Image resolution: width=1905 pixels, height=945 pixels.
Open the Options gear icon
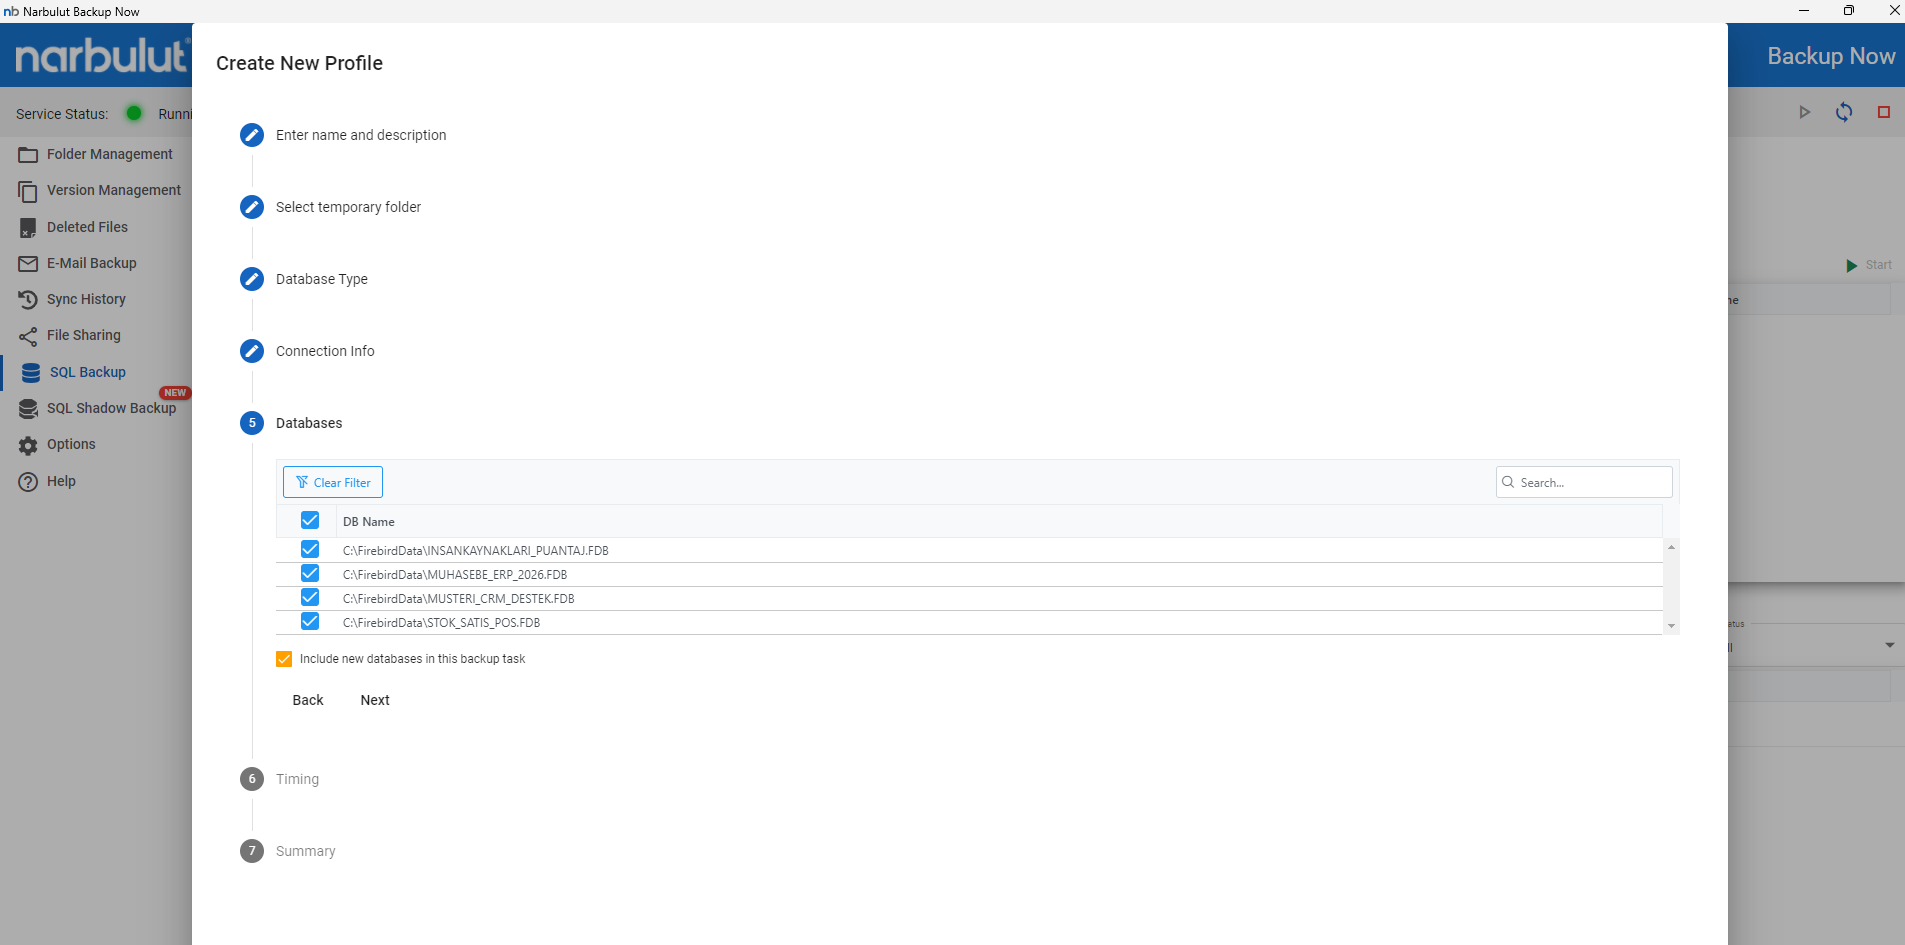click(x=28, y=445)
